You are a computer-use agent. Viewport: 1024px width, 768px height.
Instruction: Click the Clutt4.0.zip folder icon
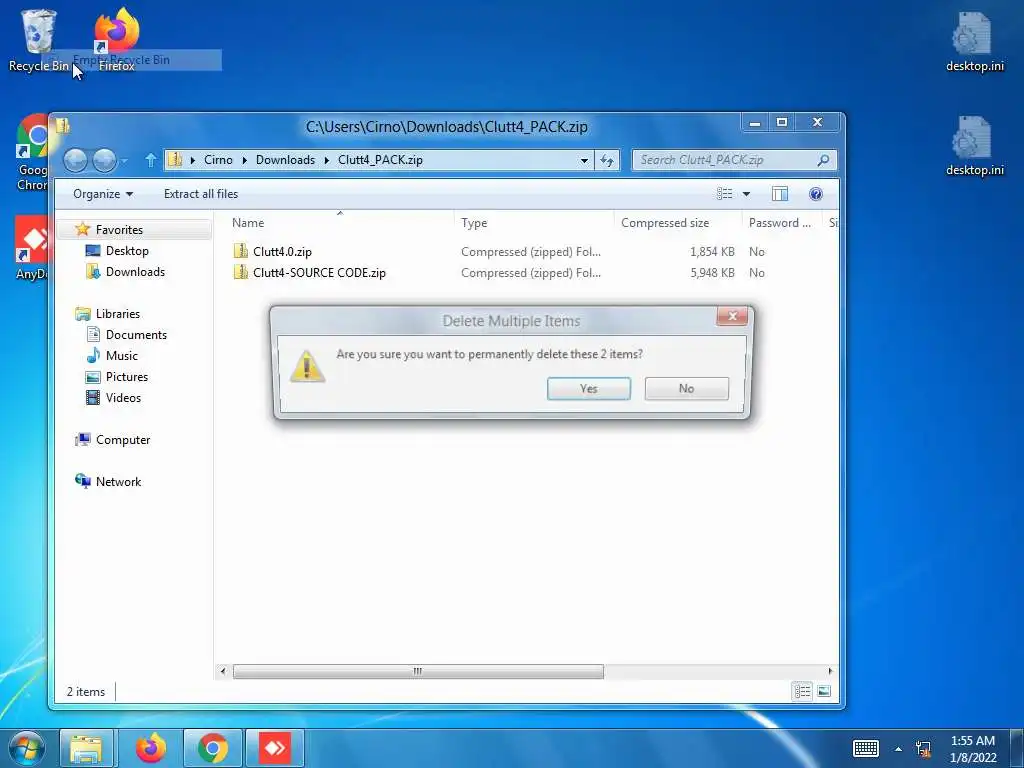coord(241,251)
